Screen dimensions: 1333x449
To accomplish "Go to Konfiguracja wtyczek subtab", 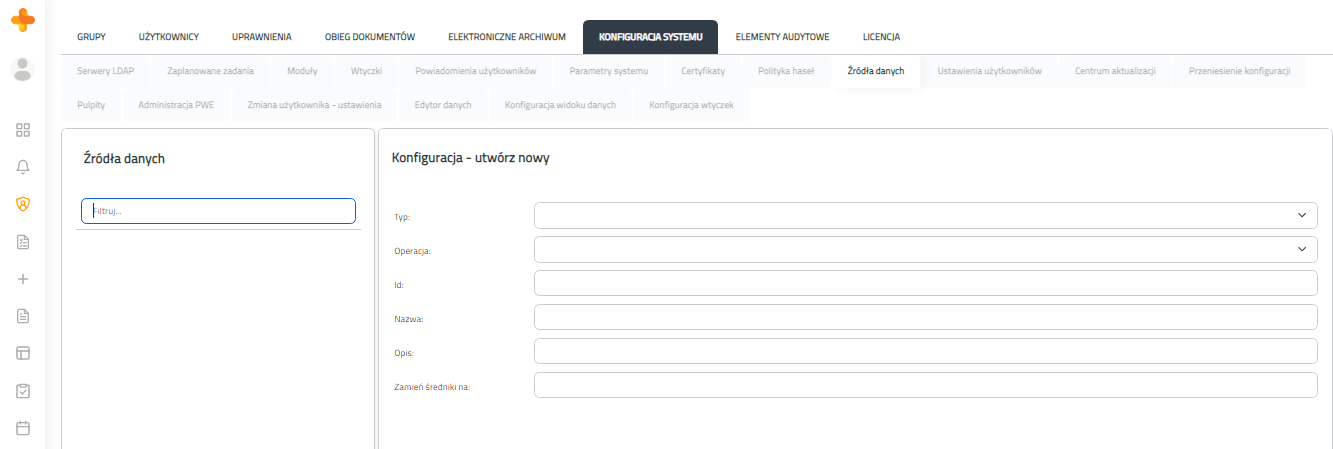I will pos(691,105).
